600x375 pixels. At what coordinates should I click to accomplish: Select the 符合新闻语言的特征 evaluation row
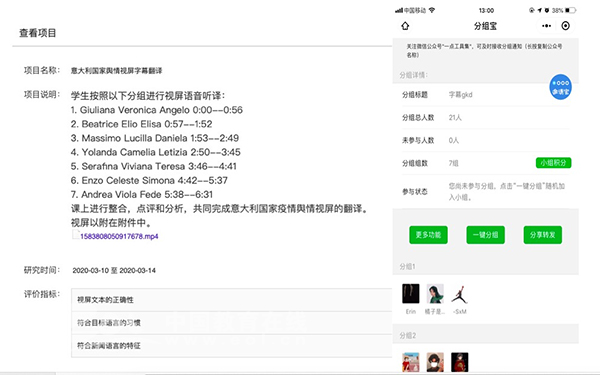[232, 346]
